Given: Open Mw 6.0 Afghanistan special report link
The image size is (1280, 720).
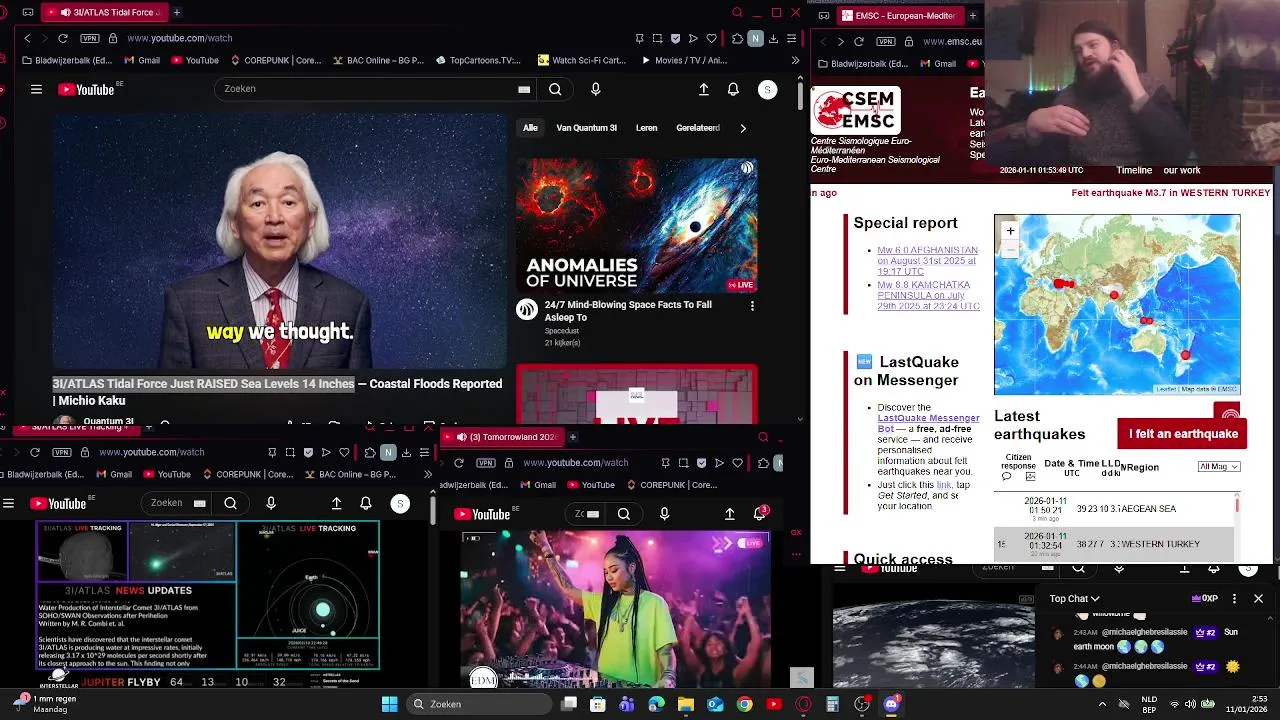Looking at the screenshot, I should [927, 261].
